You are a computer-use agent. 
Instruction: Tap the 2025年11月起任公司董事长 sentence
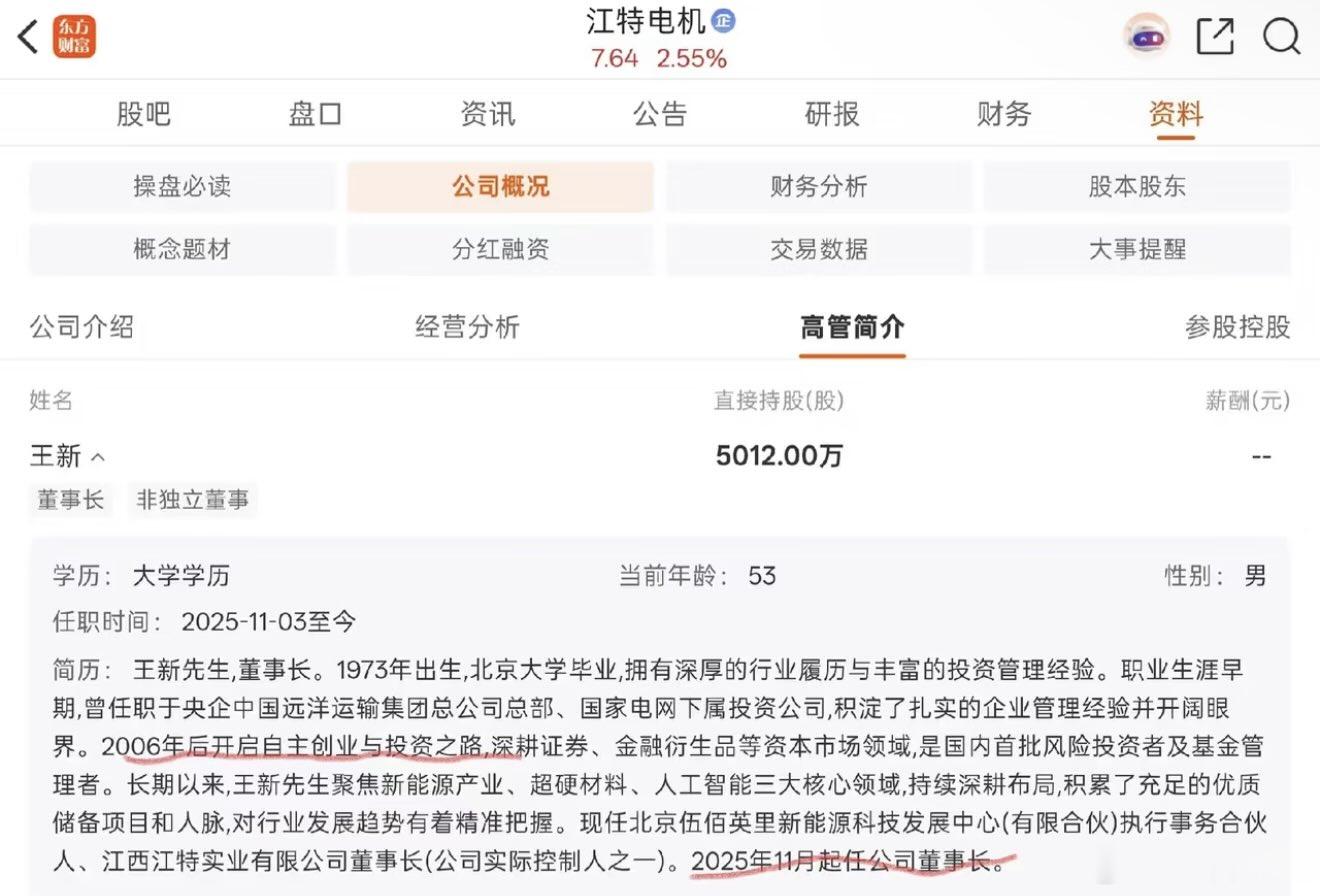click(x=848, y=860)
